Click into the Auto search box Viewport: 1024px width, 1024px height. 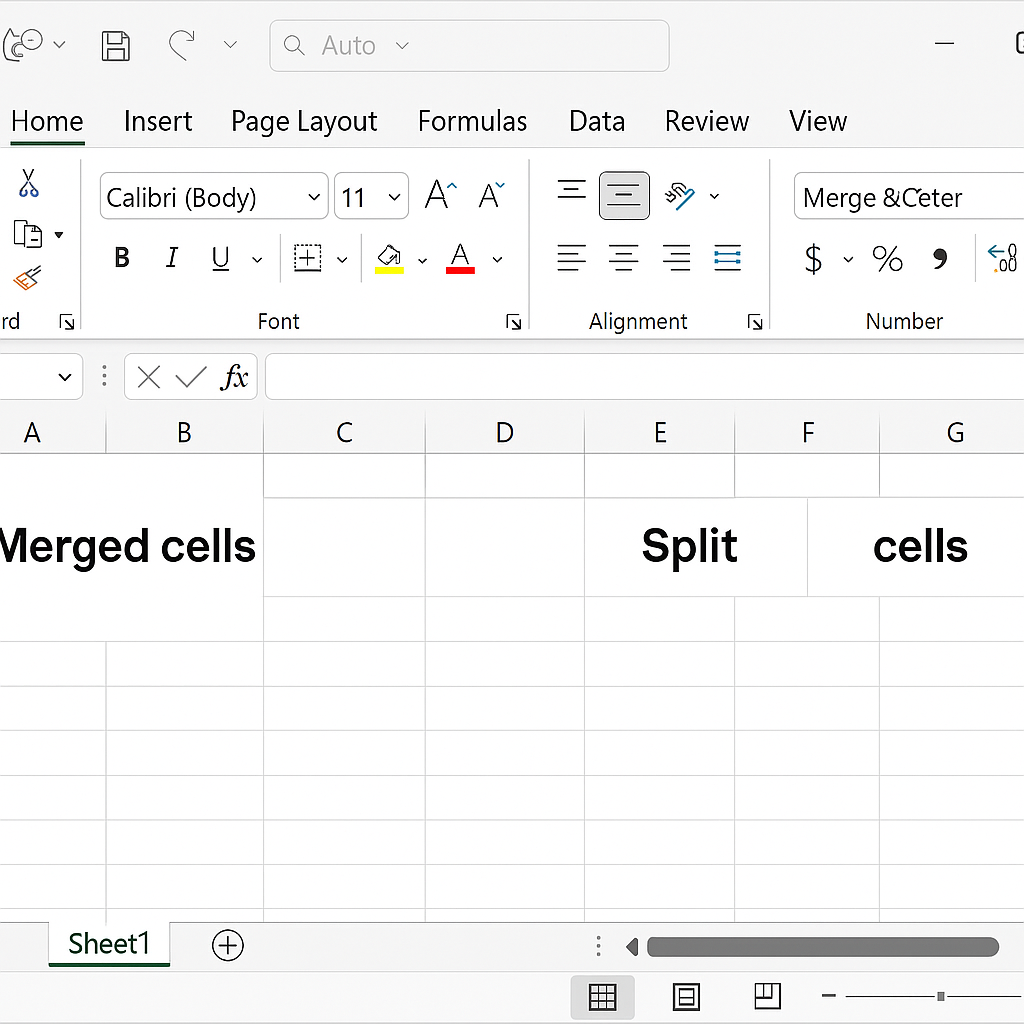click(x=469, y=46)
